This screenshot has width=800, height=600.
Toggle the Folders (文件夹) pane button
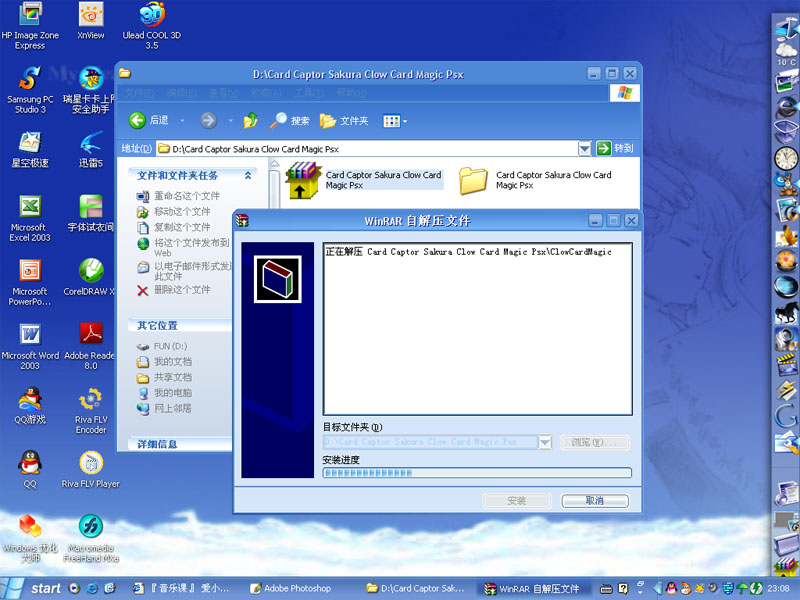point(344,120)
